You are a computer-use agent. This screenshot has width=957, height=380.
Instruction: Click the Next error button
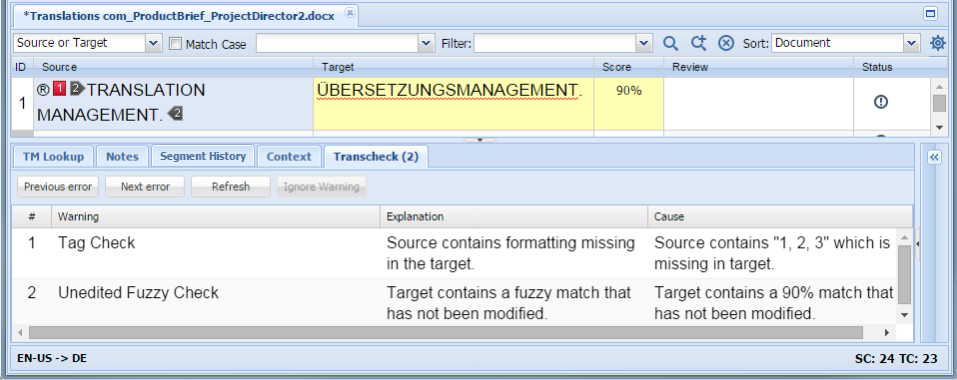(x=145, y=187)
